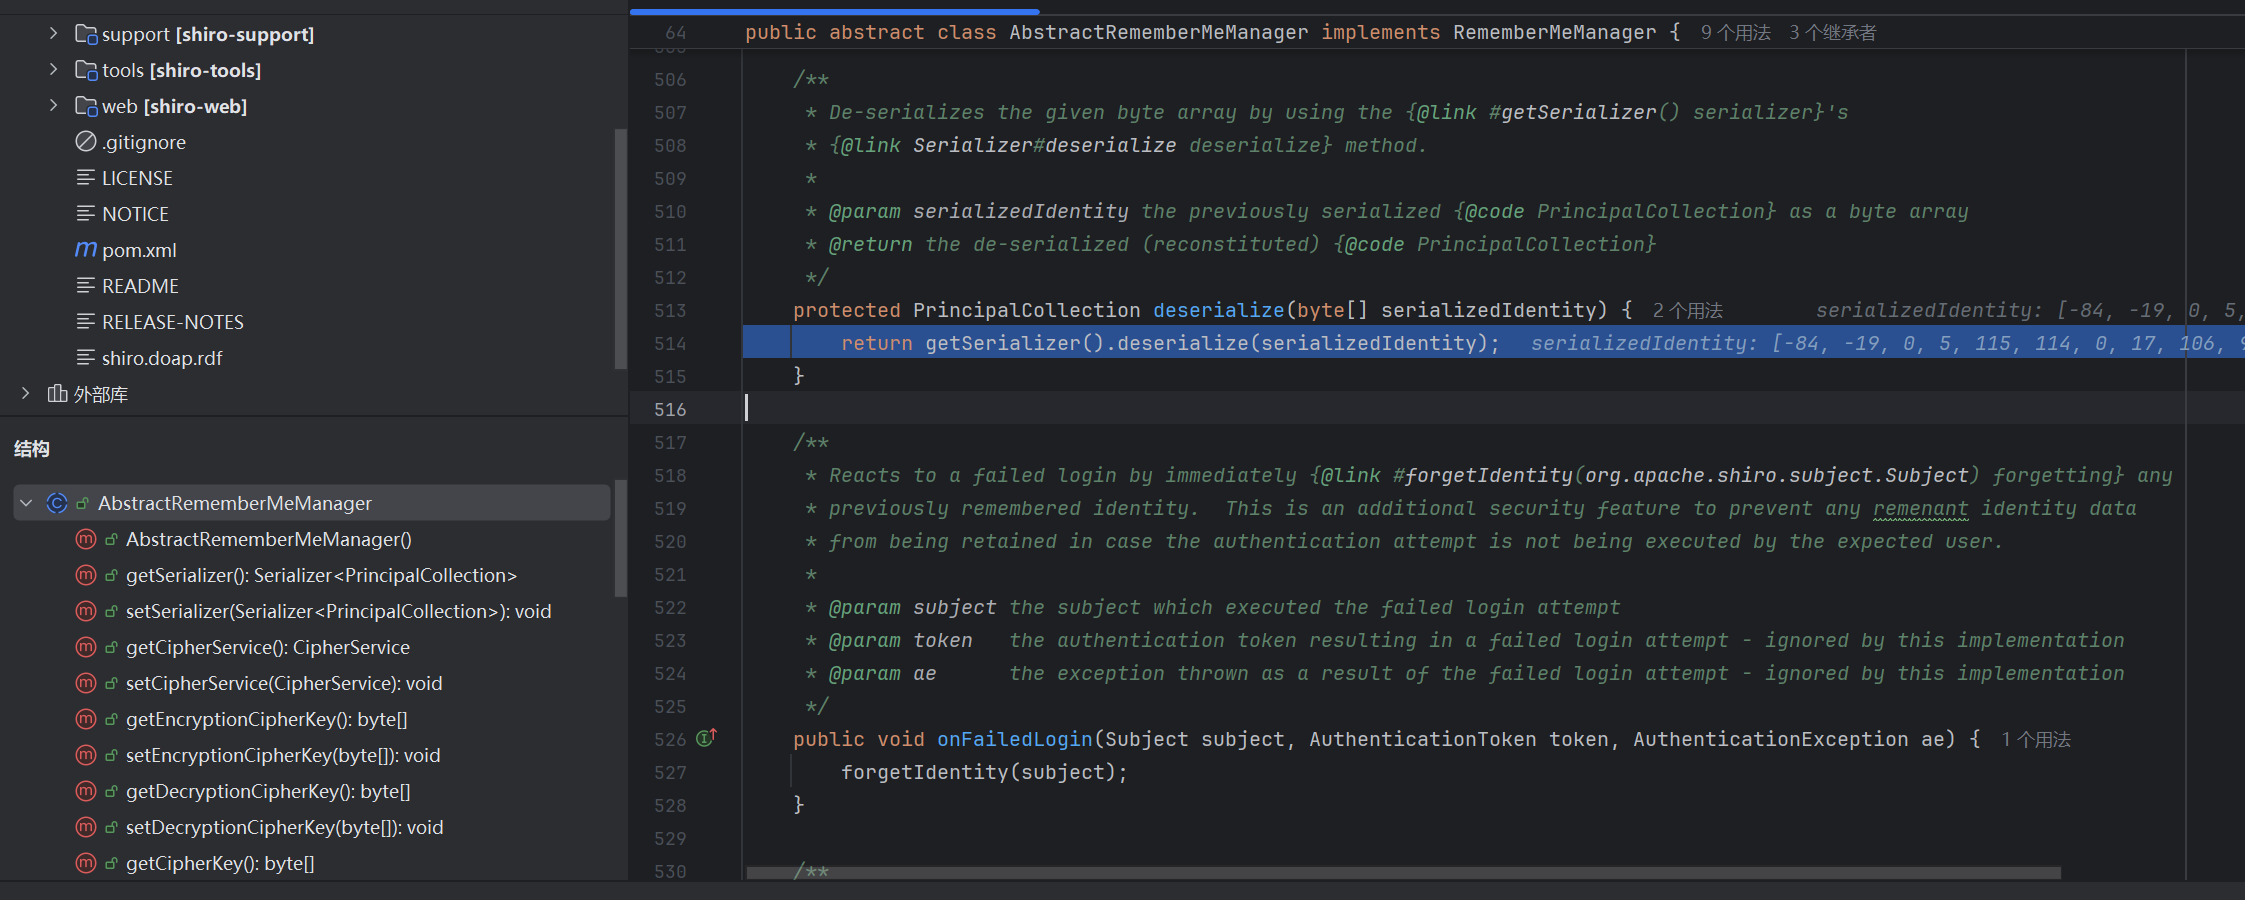Click the module folder icon for web [shiro-web]
Screen dimensions: 2245x900
tap(86, 106)
